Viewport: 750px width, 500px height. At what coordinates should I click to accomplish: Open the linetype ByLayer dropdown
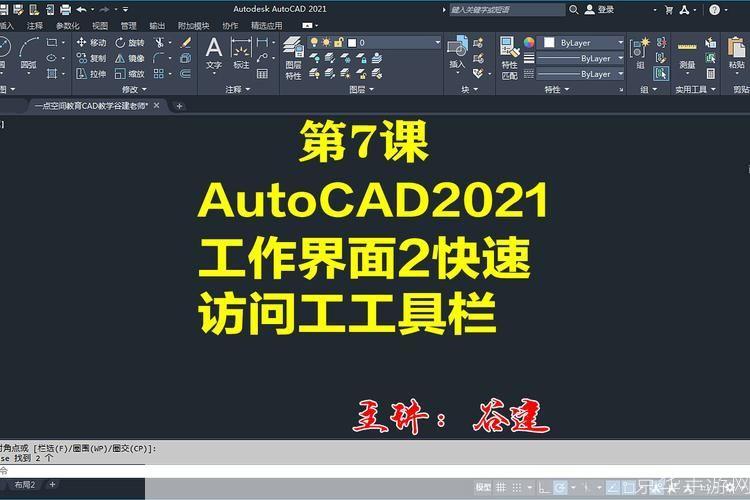point(581,74)
